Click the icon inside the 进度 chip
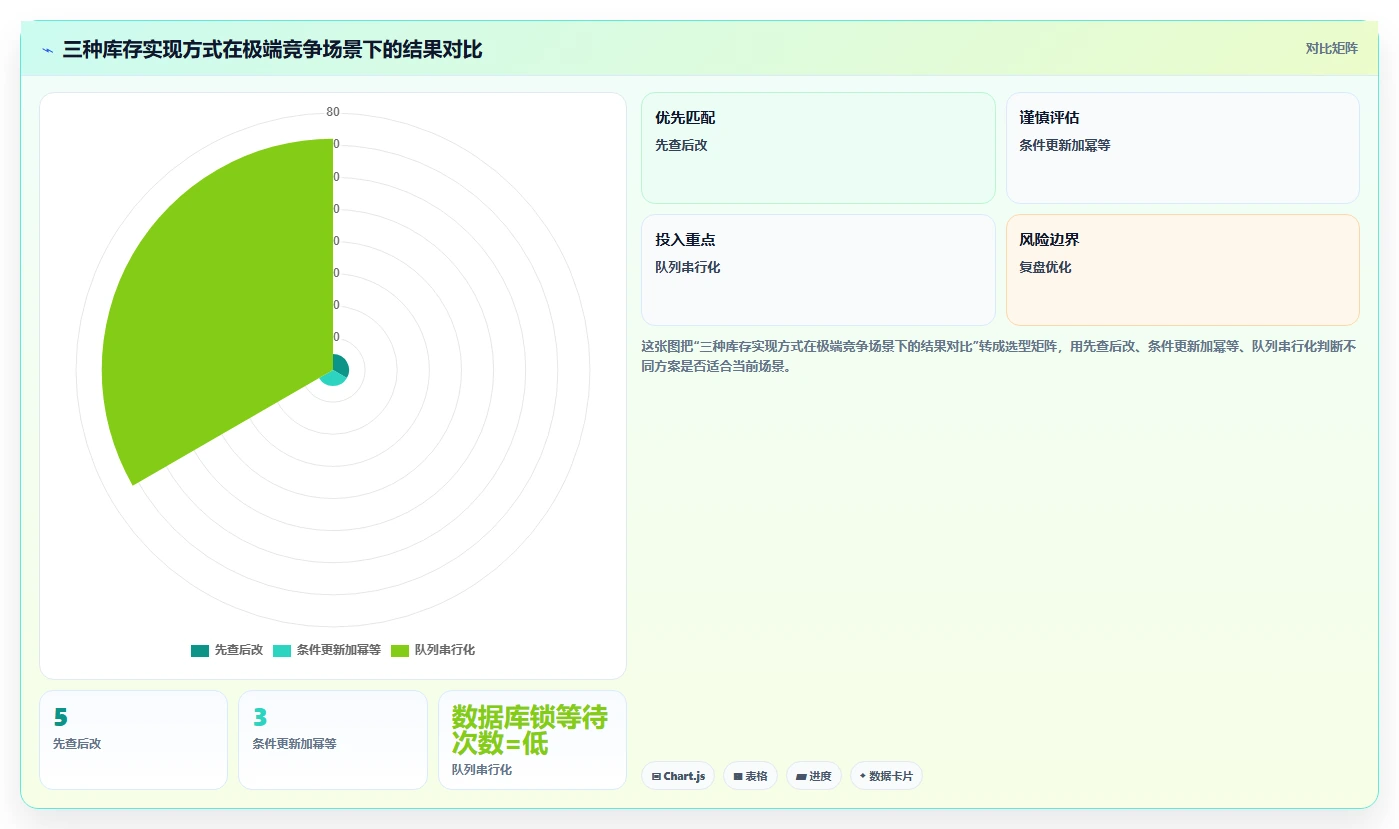This screenshot has width=1399, height=829. 801,776
